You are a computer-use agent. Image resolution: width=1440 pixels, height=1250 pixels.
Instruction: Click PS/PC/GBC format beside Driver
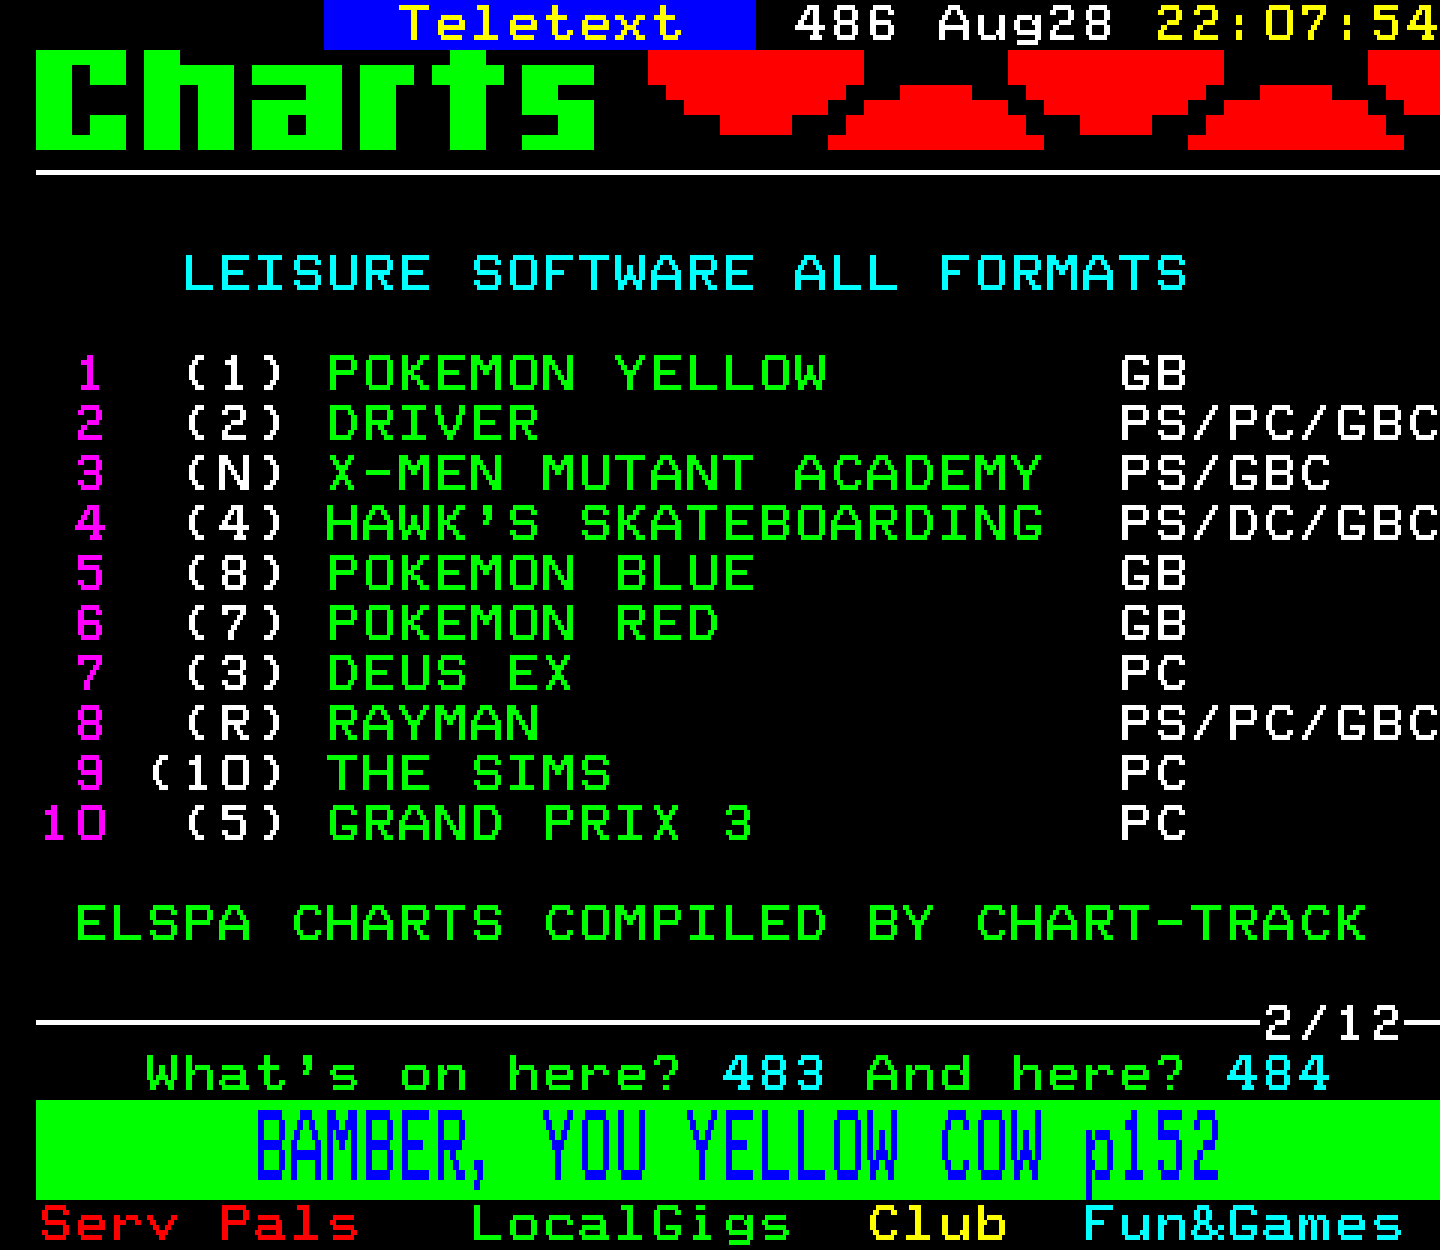(x=1279, y=424)
